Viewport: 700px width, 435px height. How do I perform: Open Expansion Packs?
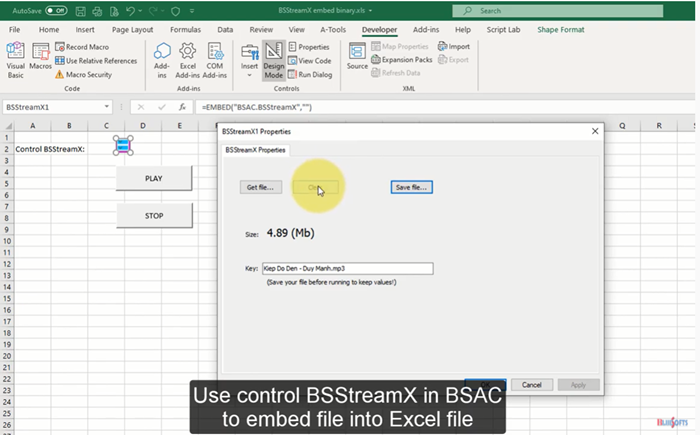tap(402, 59)
